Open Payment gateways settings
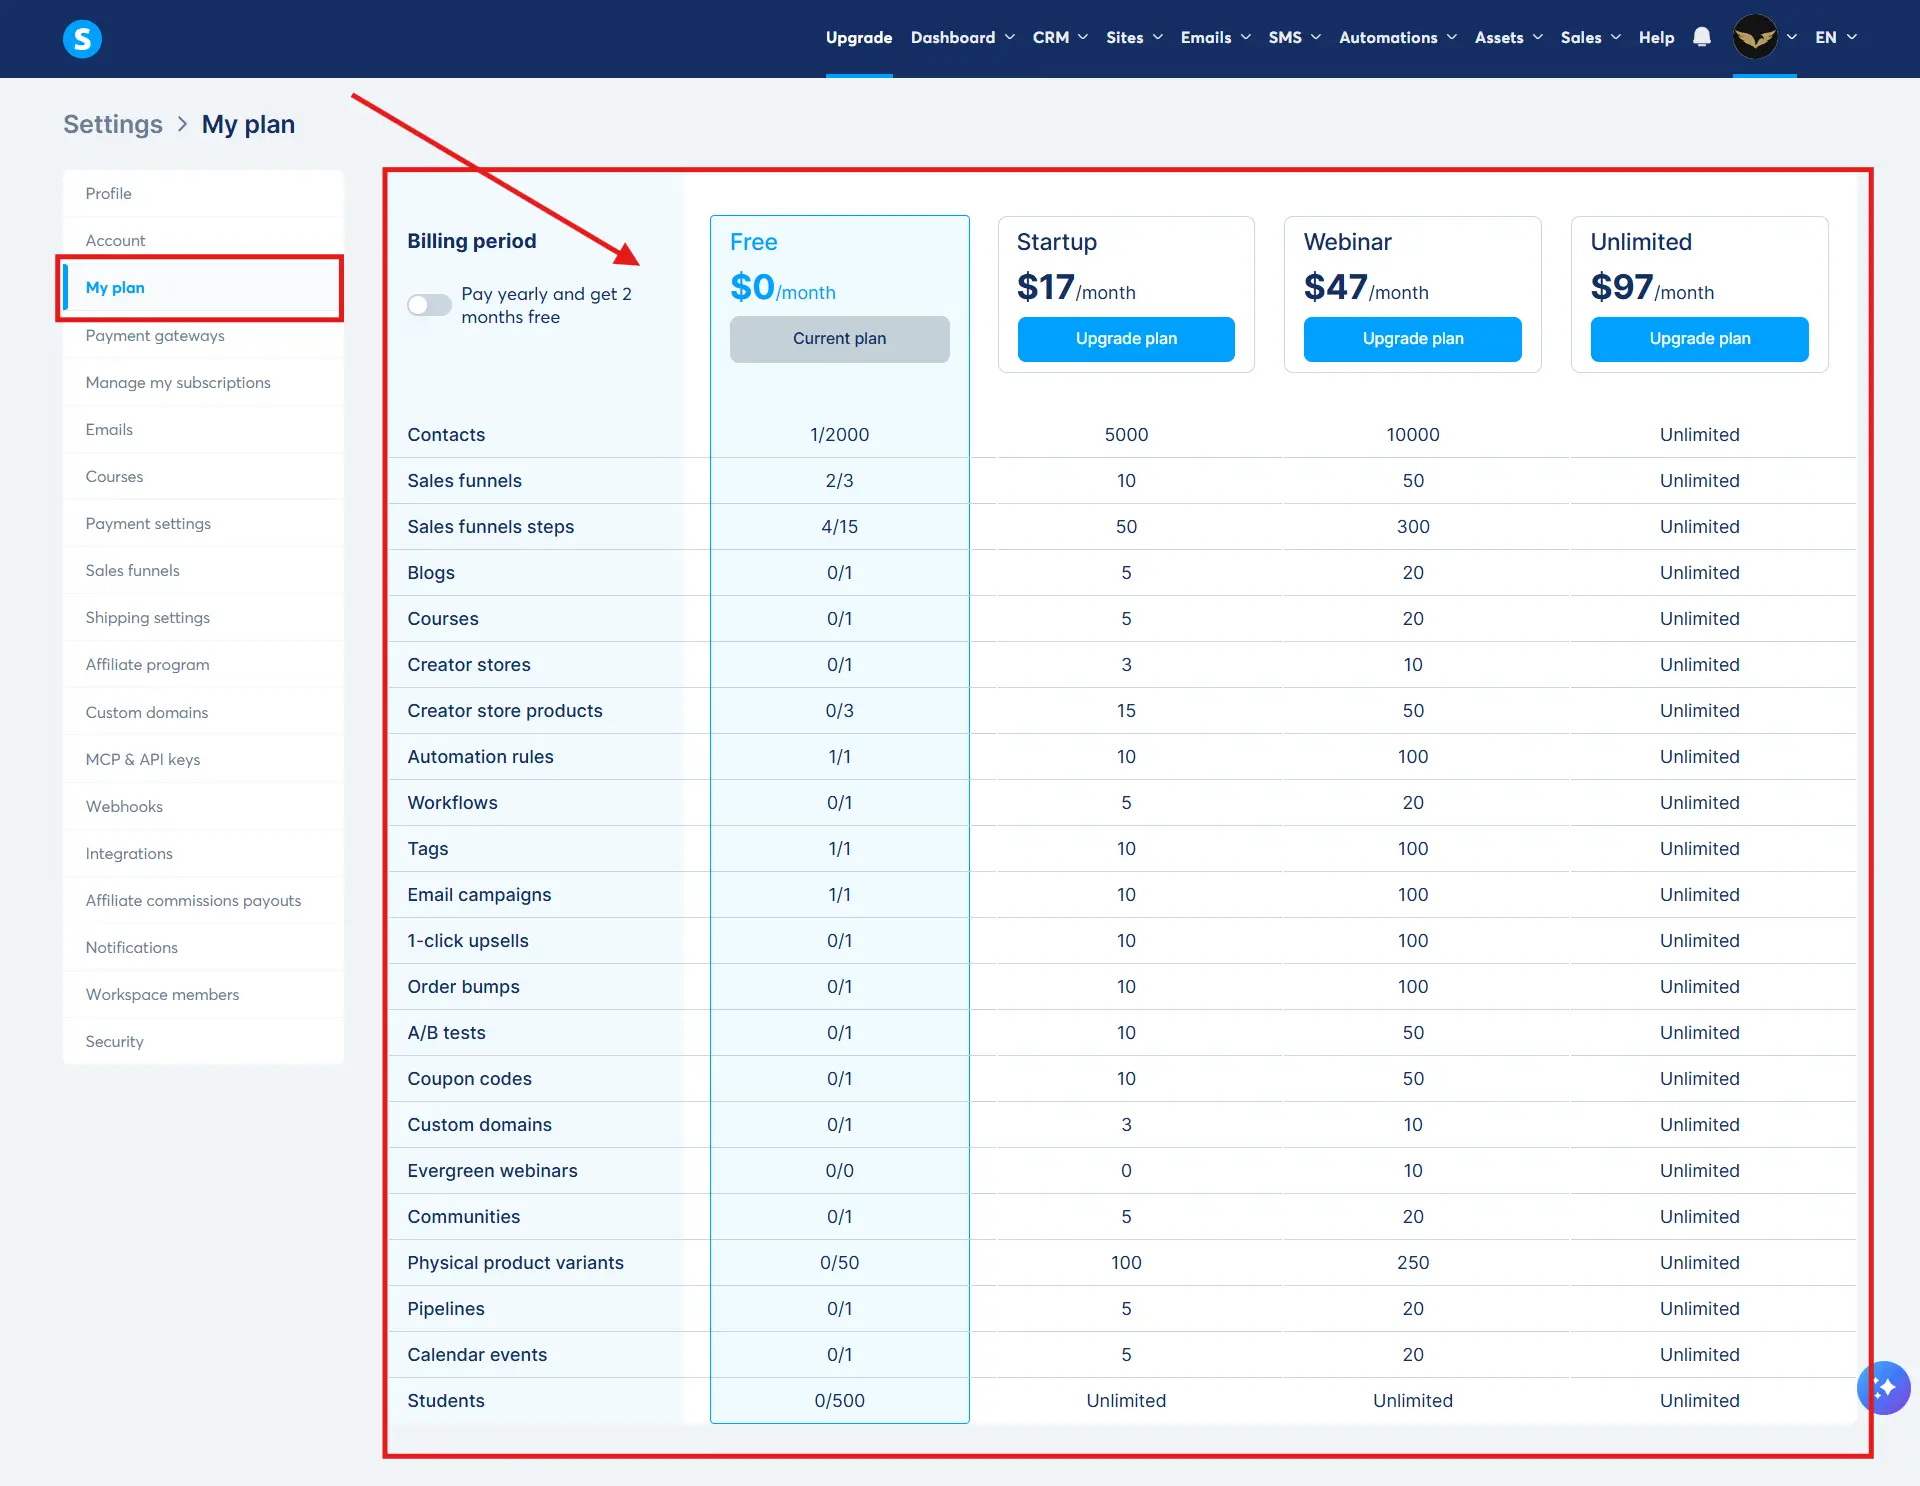This screenshot has height=1486, width=1920. tap(203, 335)
